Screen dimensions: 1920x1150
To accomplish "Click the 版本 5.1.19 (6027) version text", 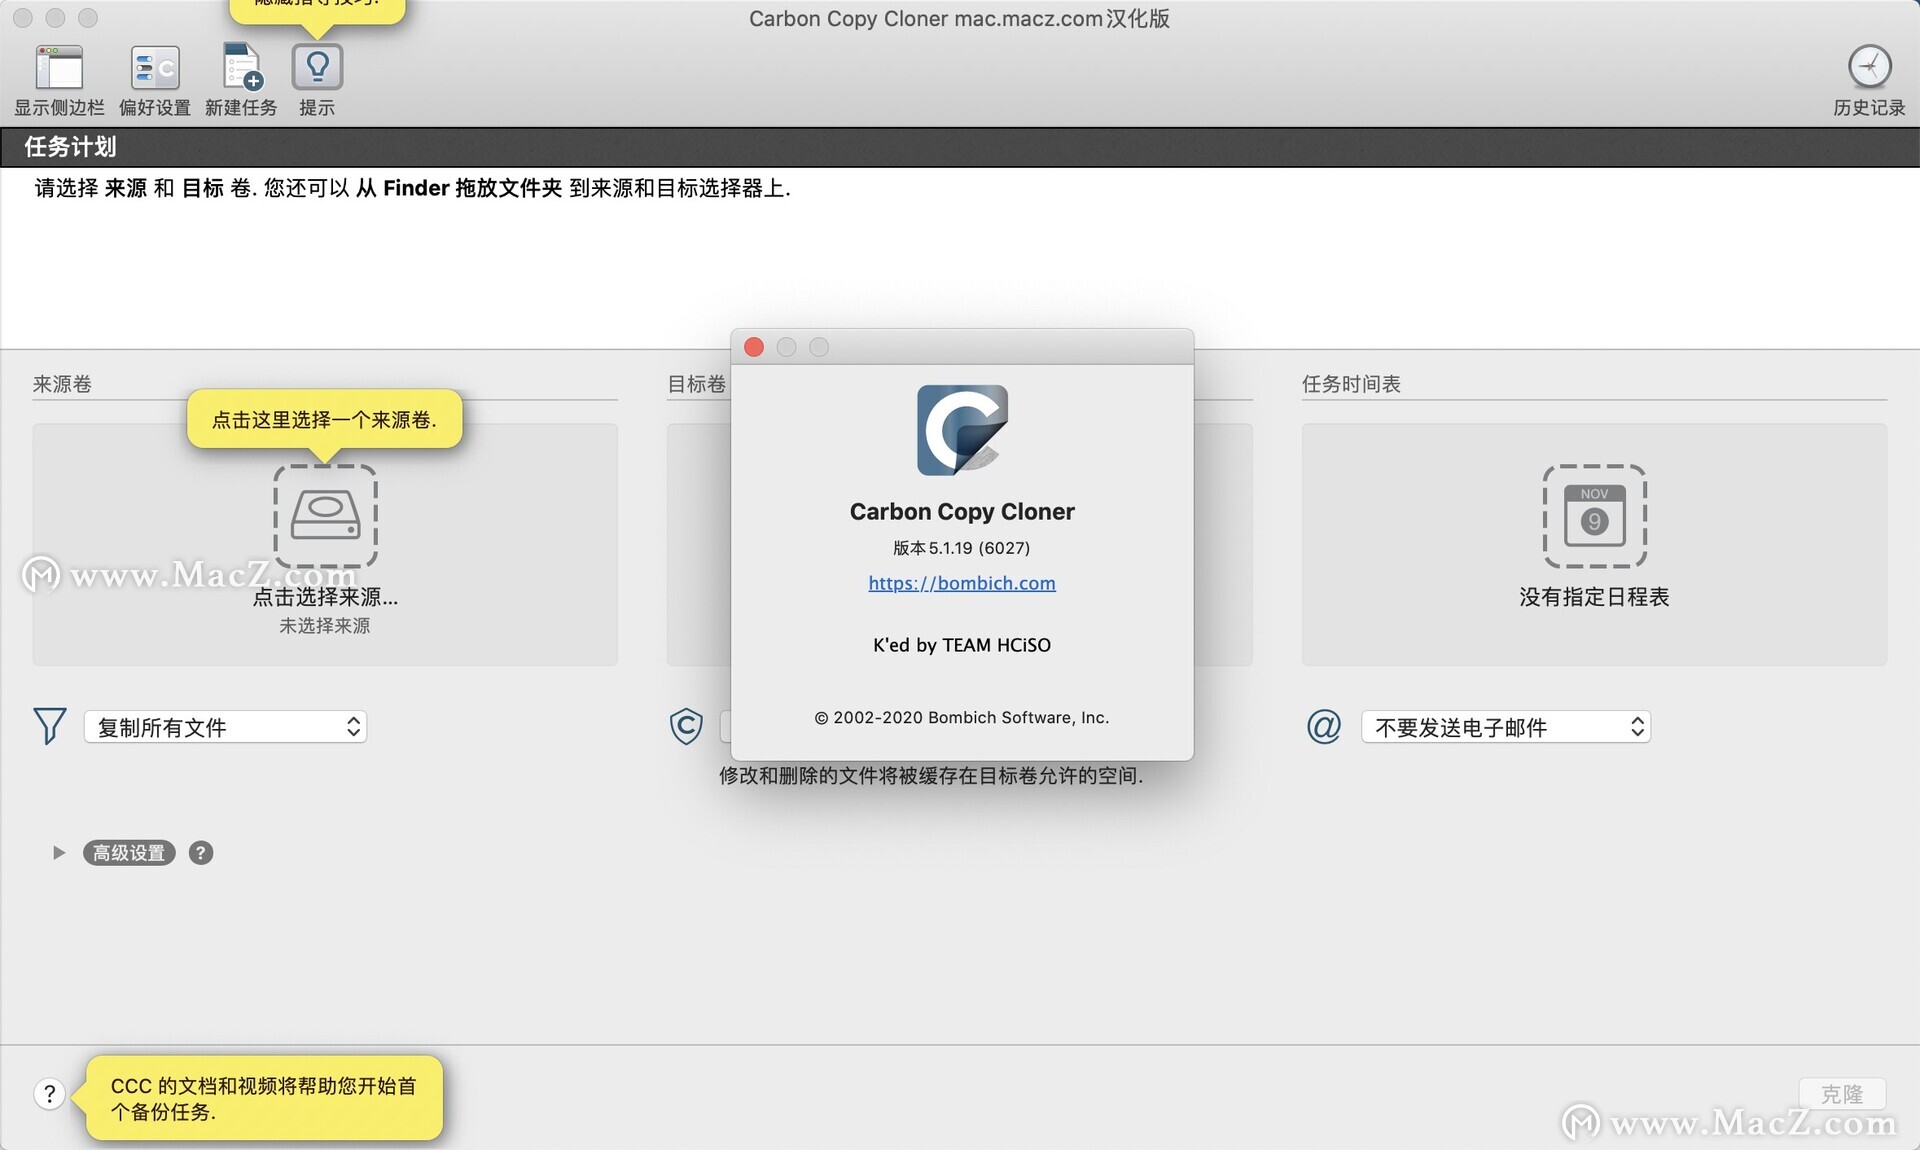I will pos(962,548).
